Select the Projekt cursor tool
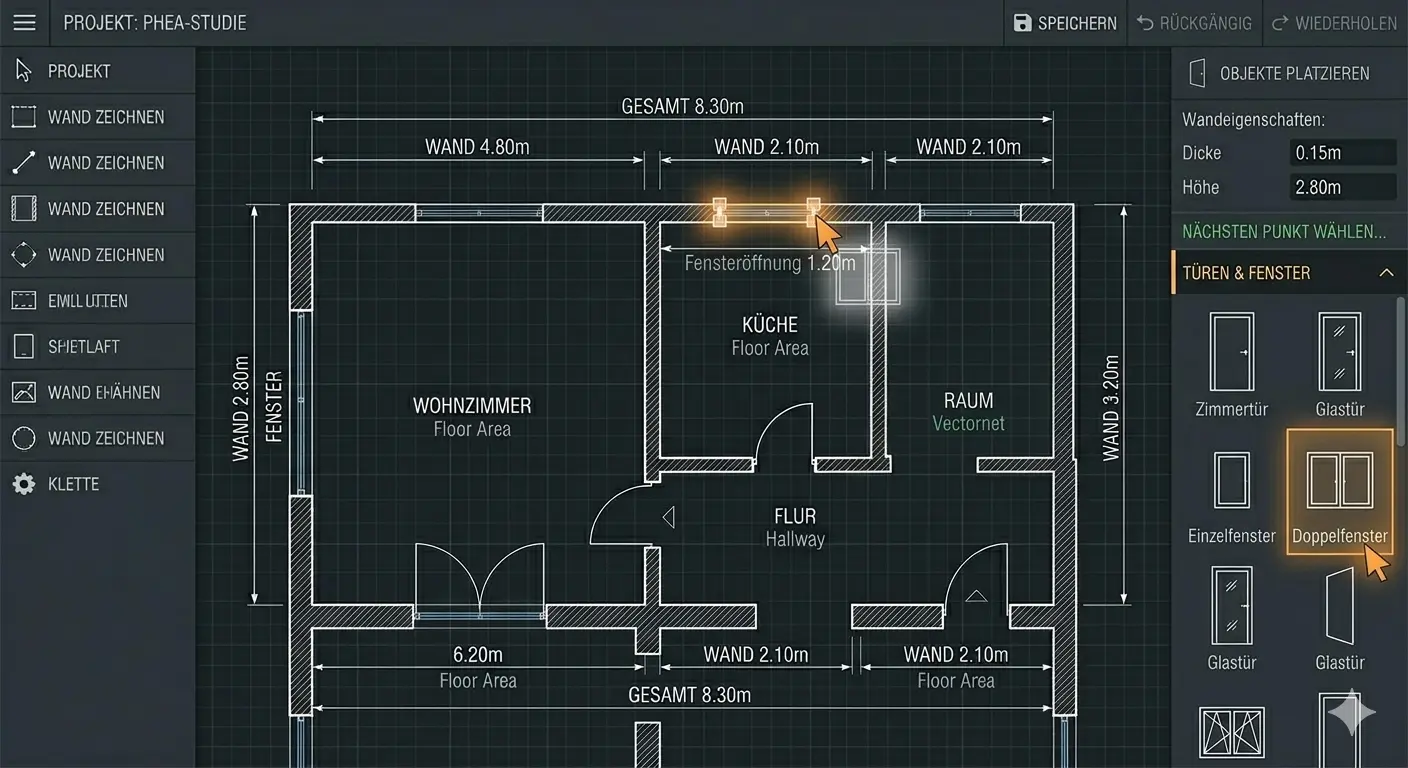The image size is (1408, 768). pyautogui.click(x=97, y=71)
